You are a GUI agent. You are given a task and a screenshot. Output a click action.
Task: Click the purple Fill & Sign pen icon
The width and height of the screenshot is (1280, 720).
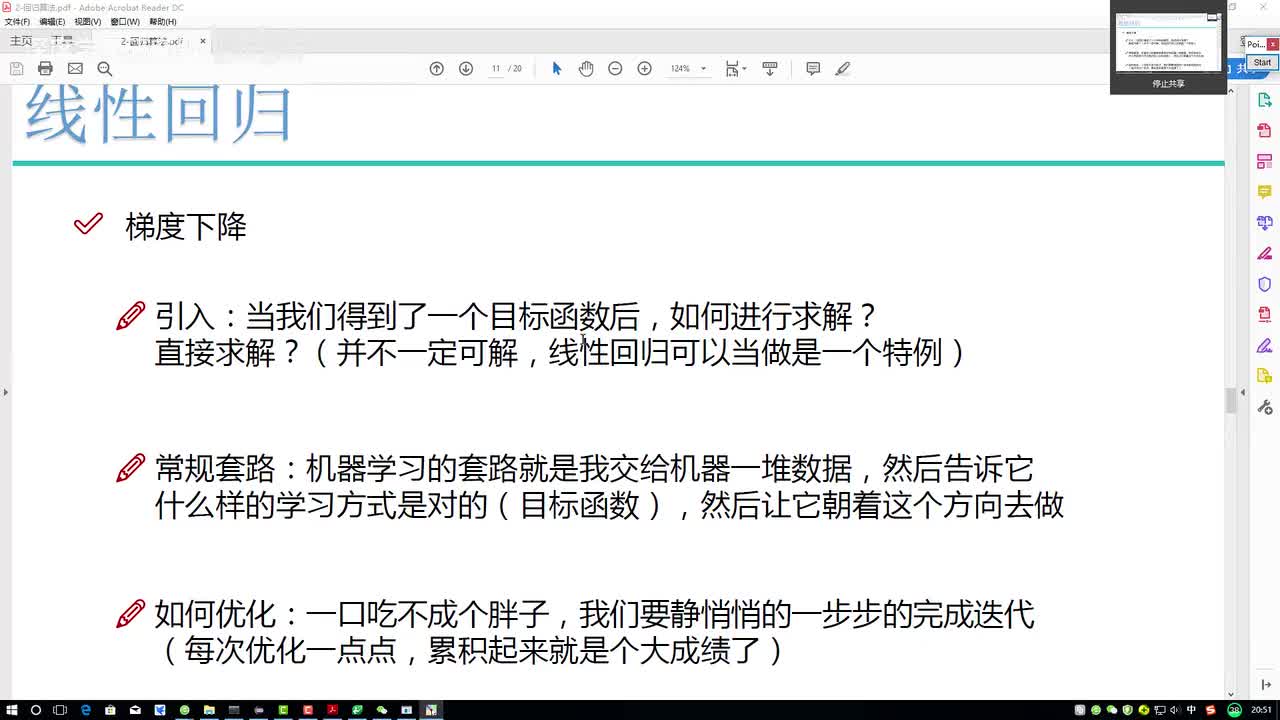click(x=1264, y=346)
